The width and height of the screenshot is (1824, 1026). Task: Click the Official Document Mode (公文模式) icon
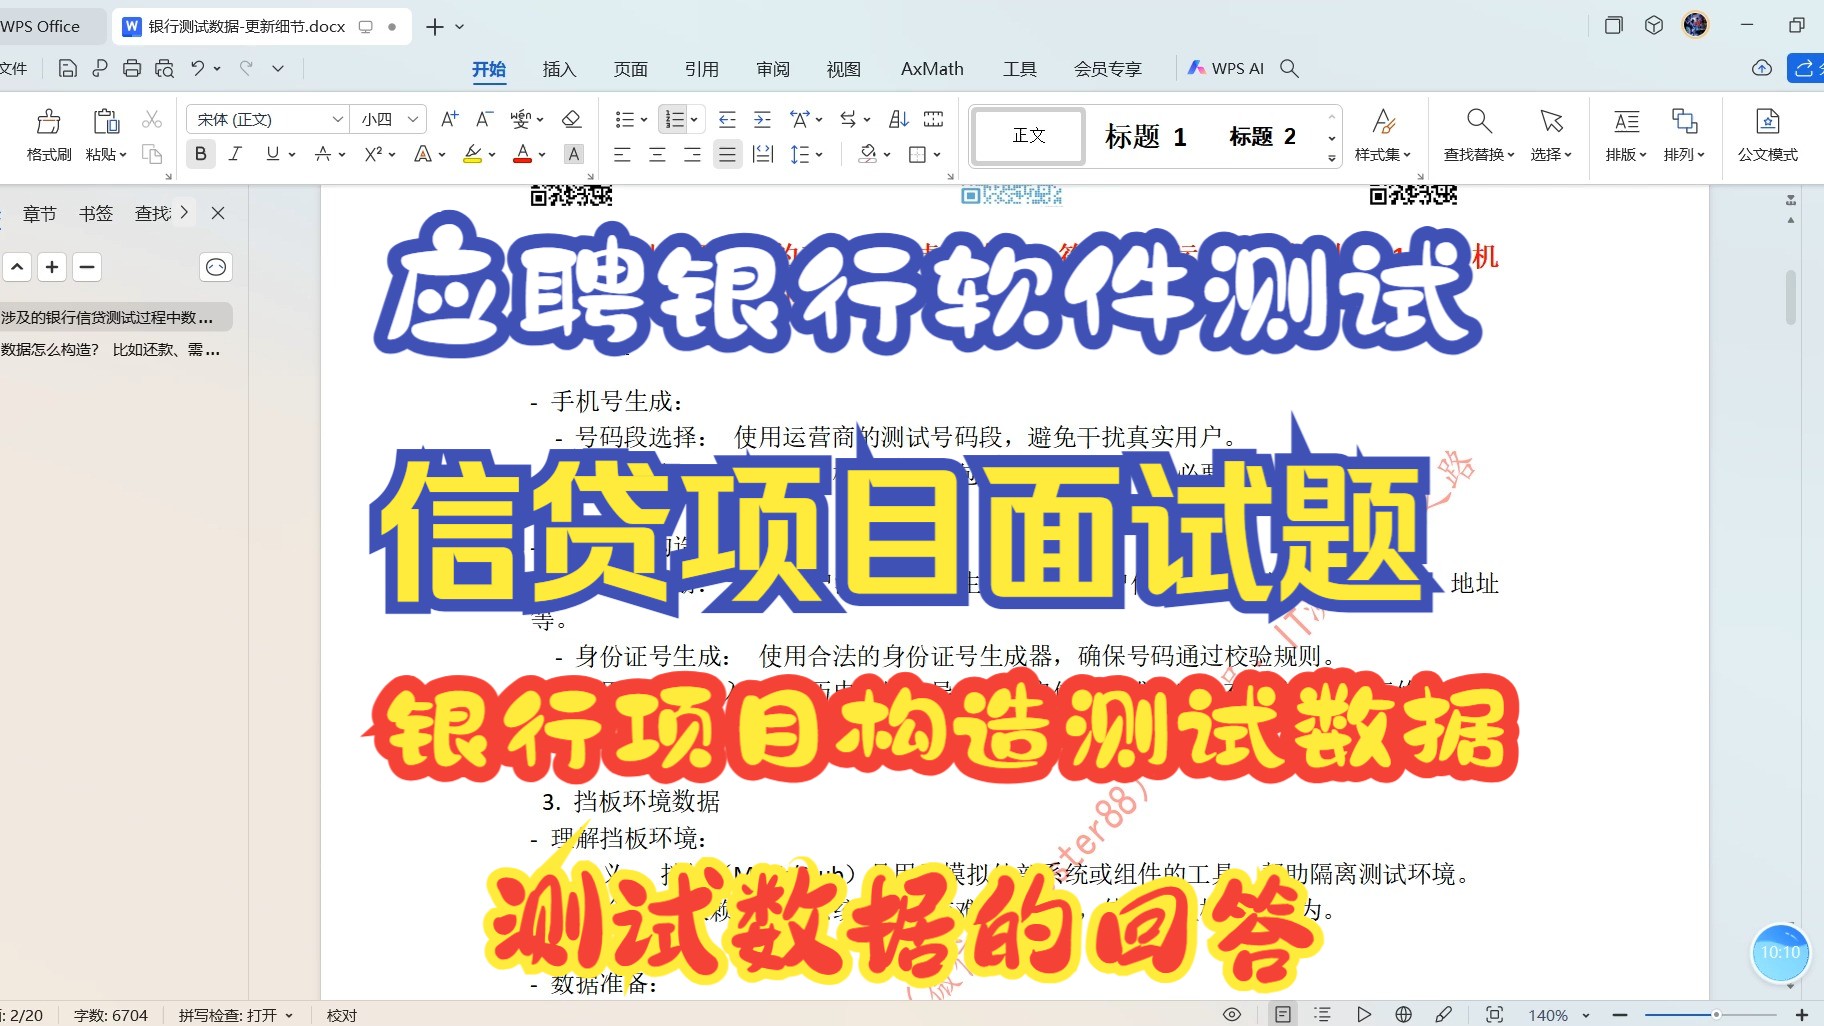click(1767, 121)
